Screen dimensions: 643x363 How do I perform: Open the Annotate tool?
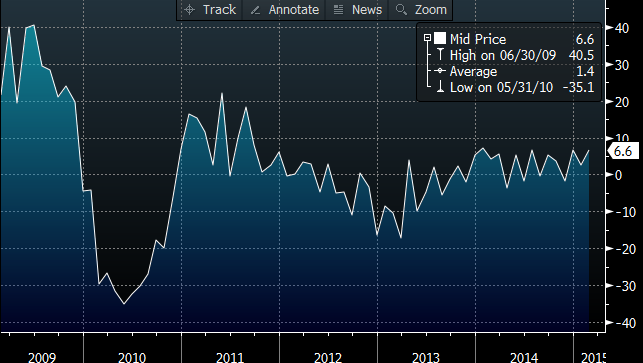point(284,10)
